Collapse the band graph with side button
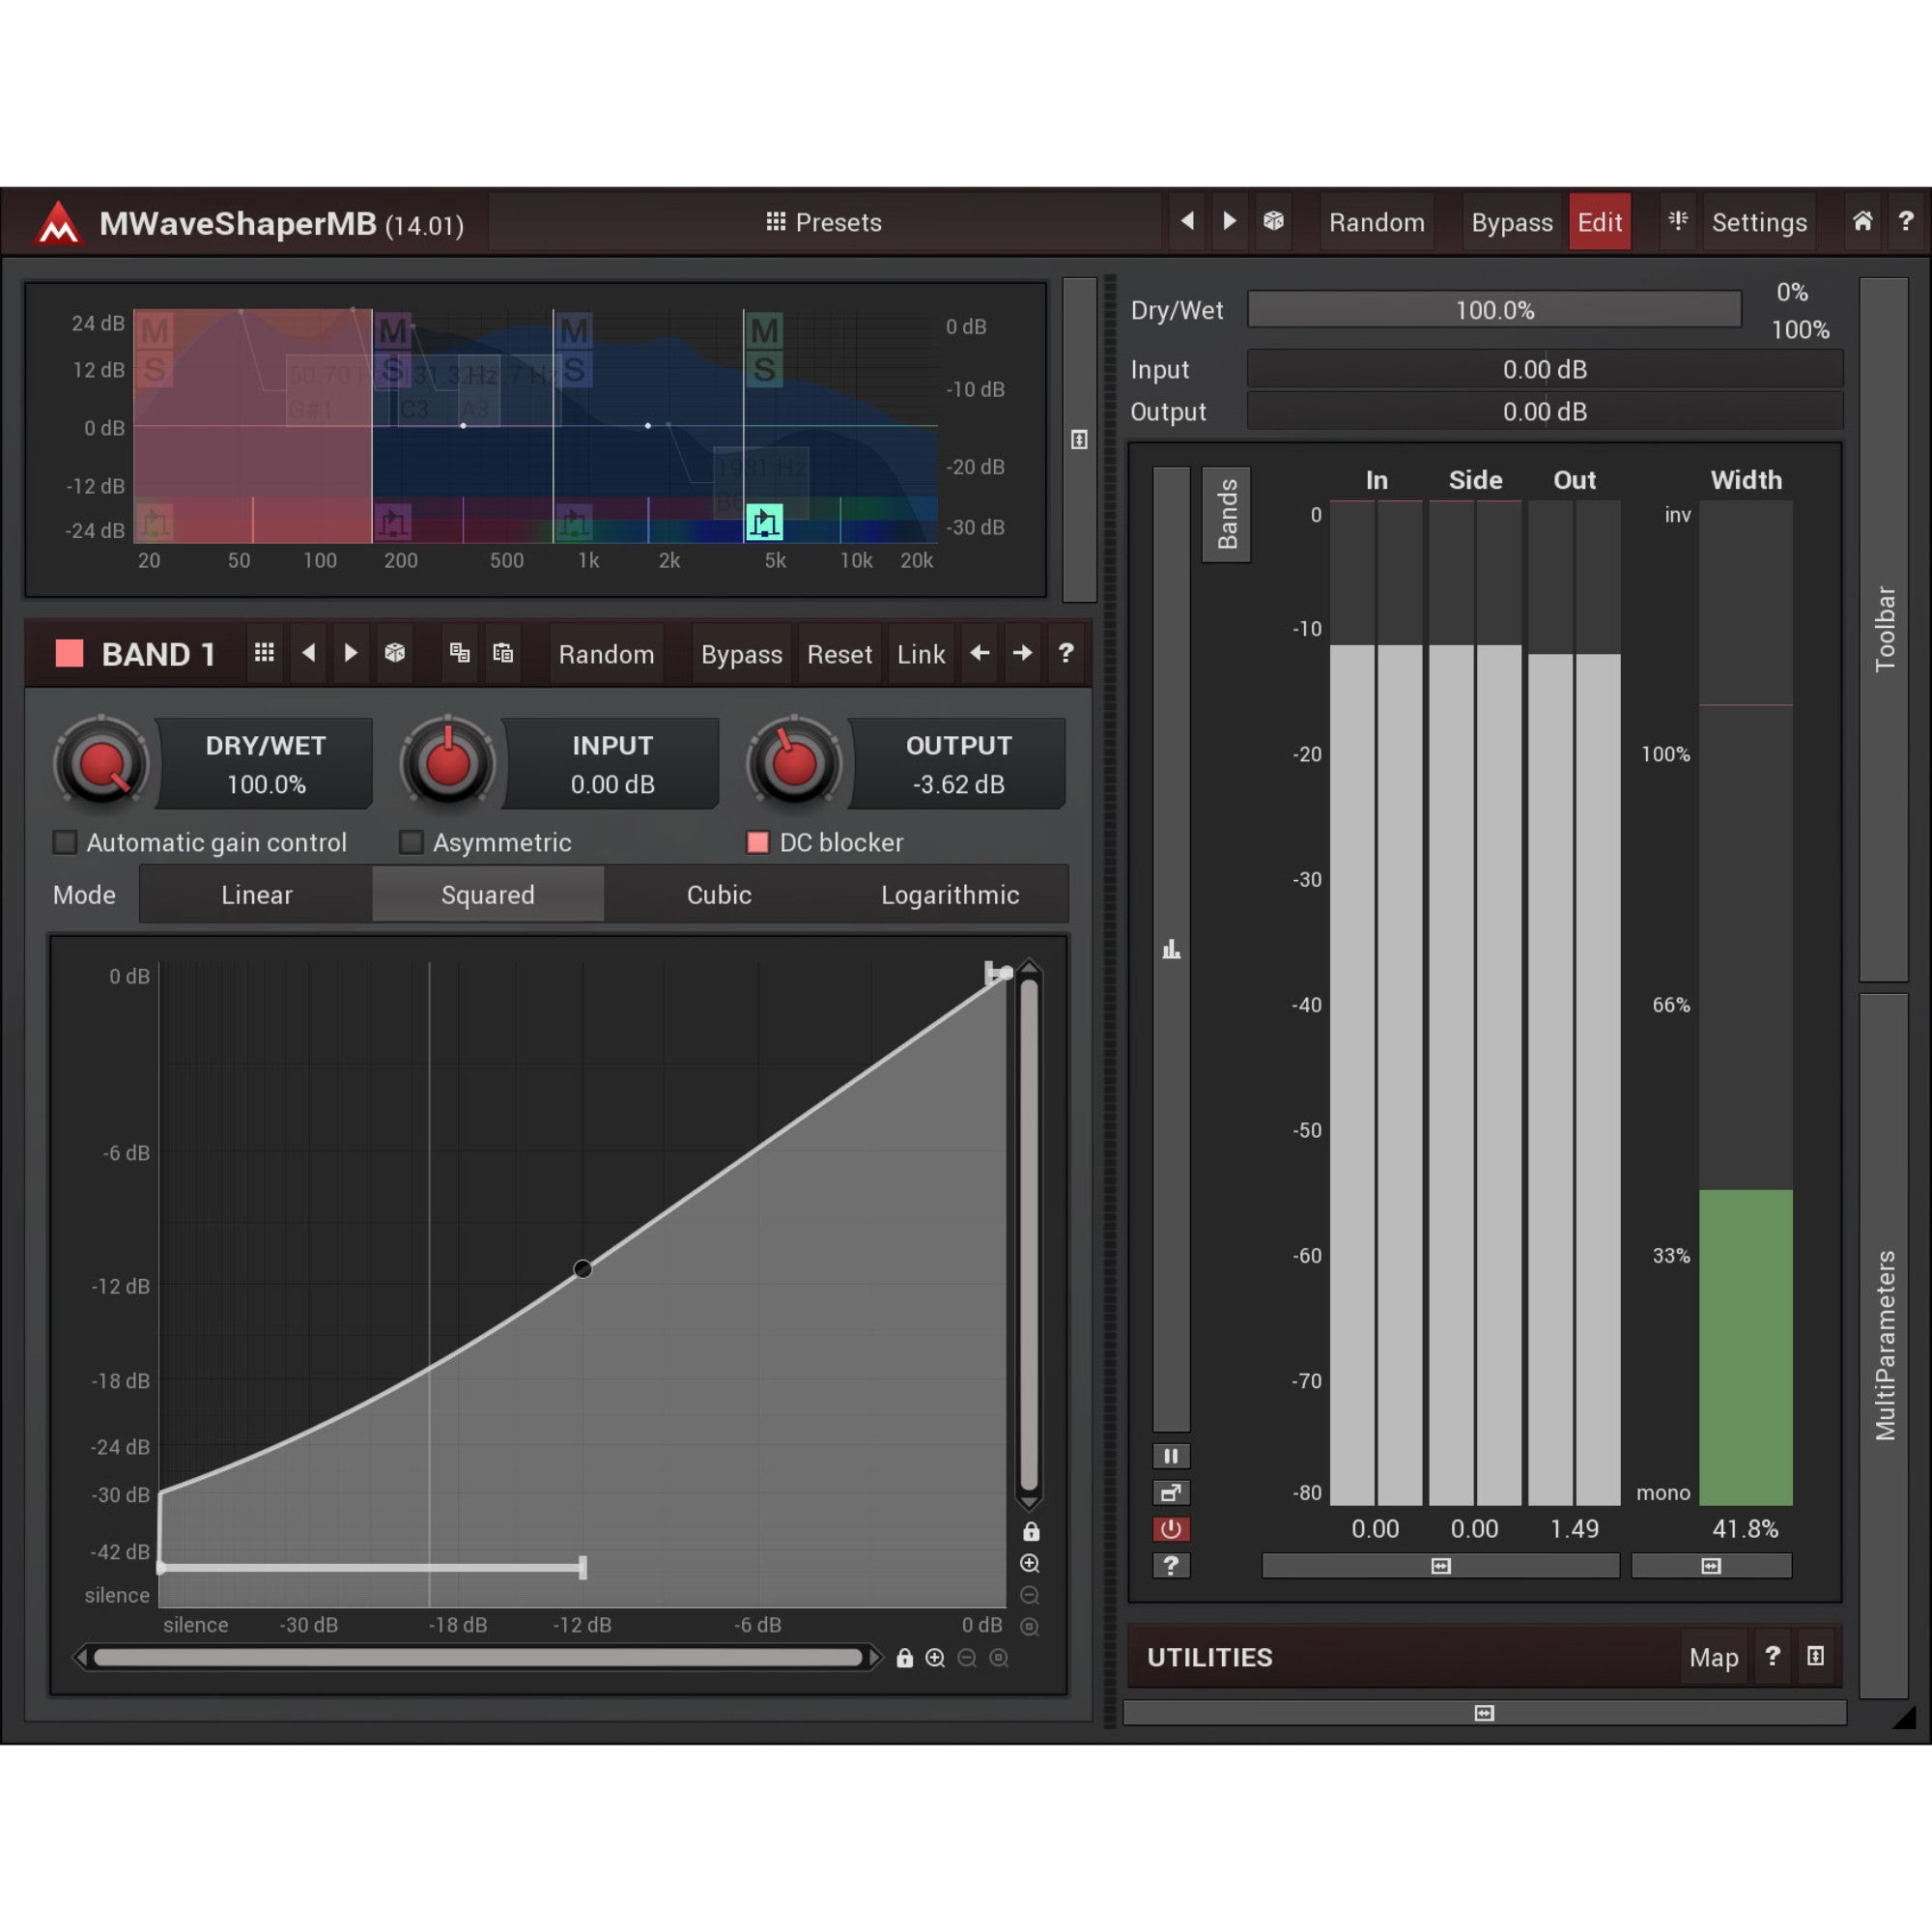The image size is (1932, 1932). click(1079, 440)
